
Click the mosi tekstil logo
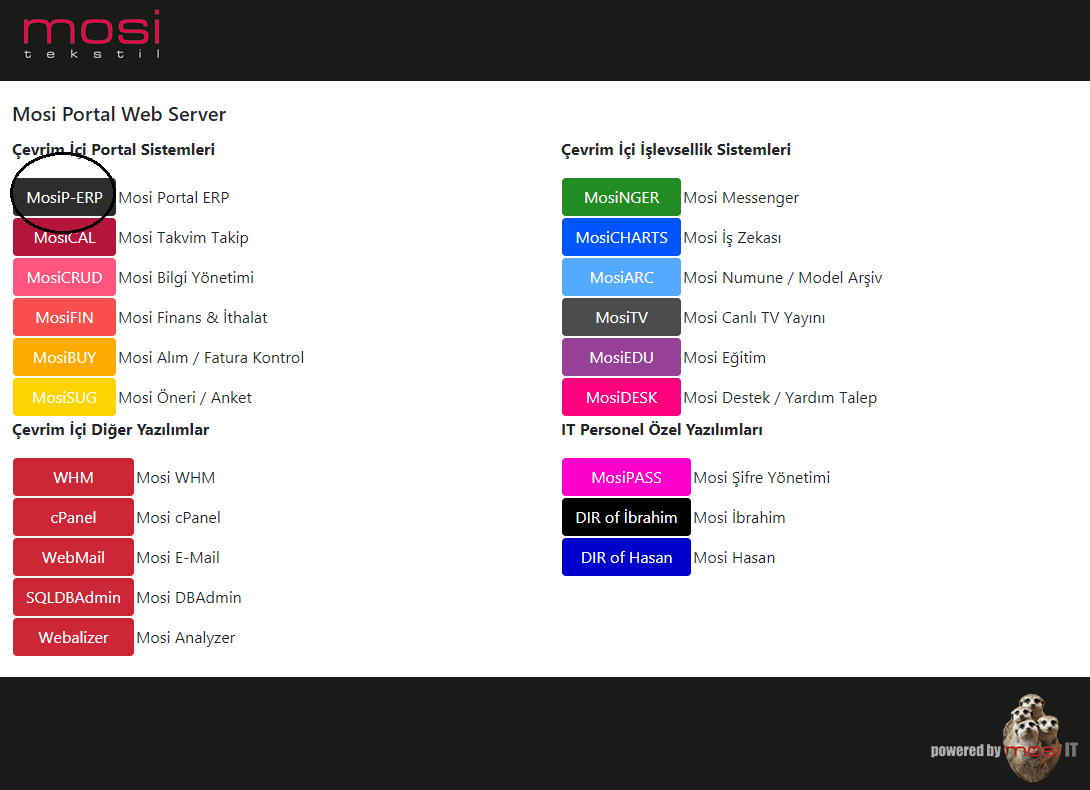coord(92,34)
